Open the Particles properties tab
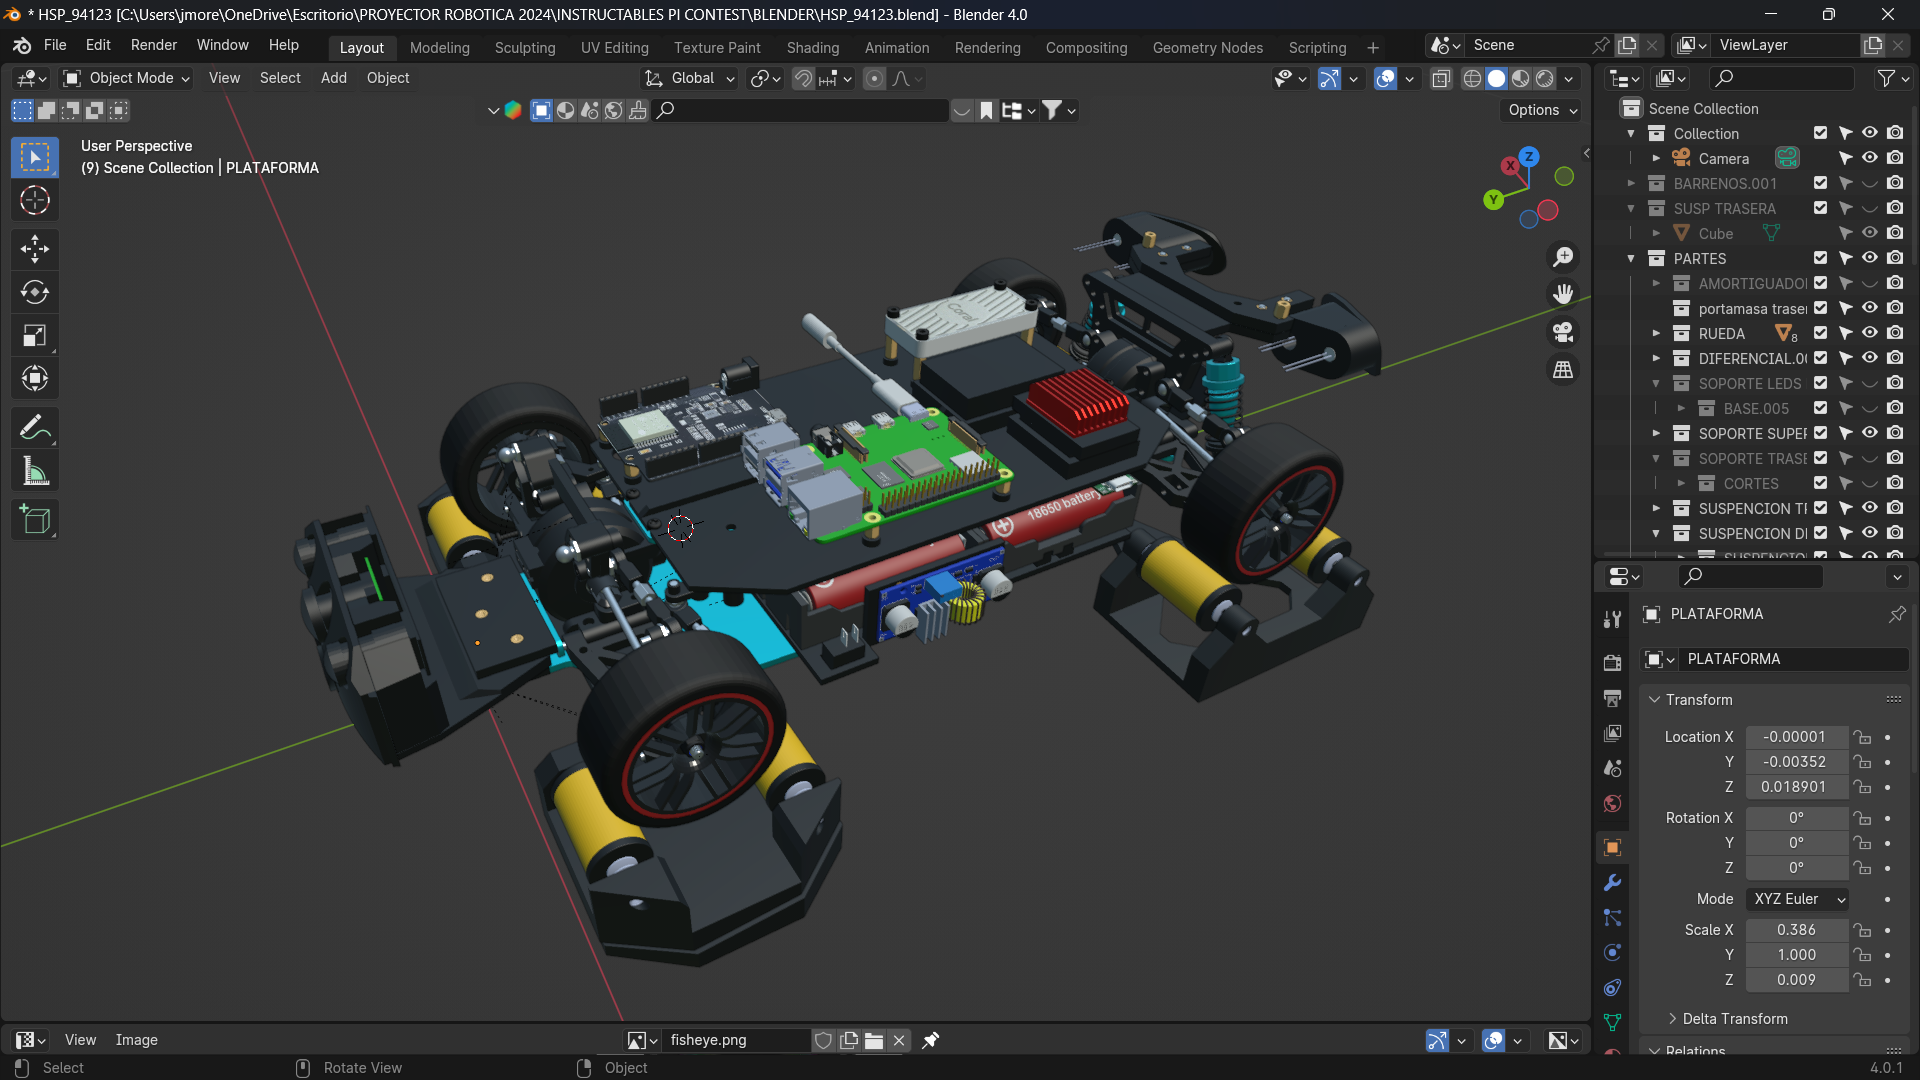 (x=1612, y=918)
